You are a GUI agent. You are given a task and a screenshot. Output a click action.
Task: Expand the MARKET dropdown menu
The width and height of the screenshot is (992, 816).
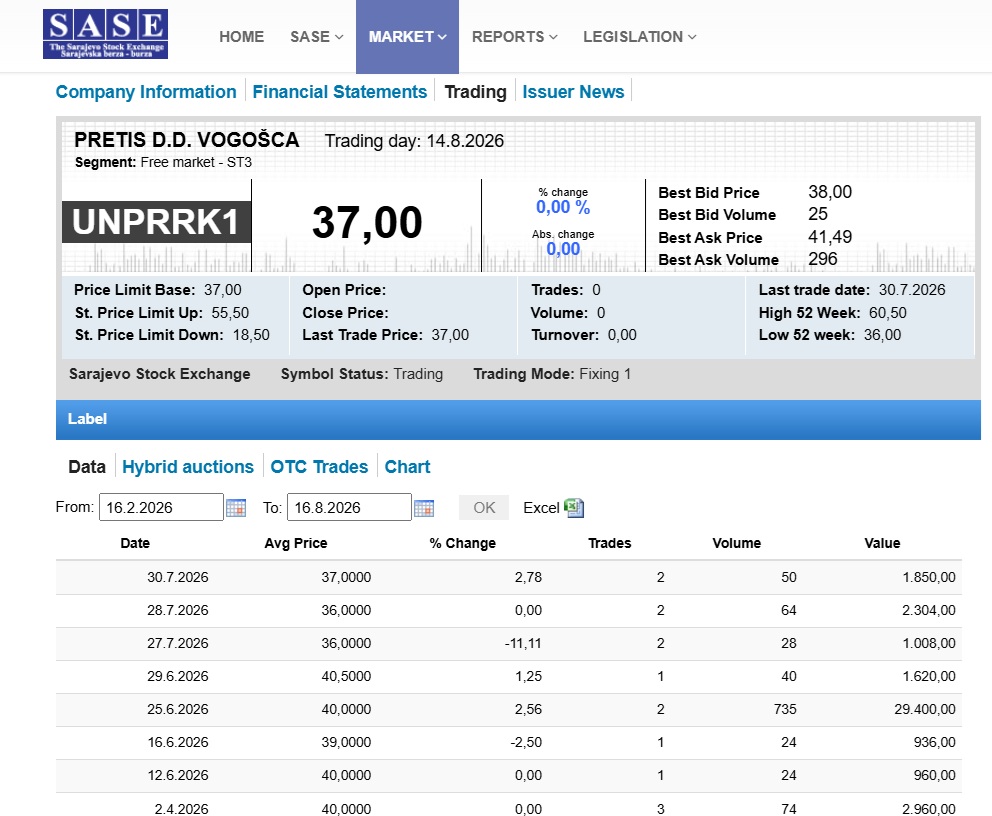(x=407, y=37)
